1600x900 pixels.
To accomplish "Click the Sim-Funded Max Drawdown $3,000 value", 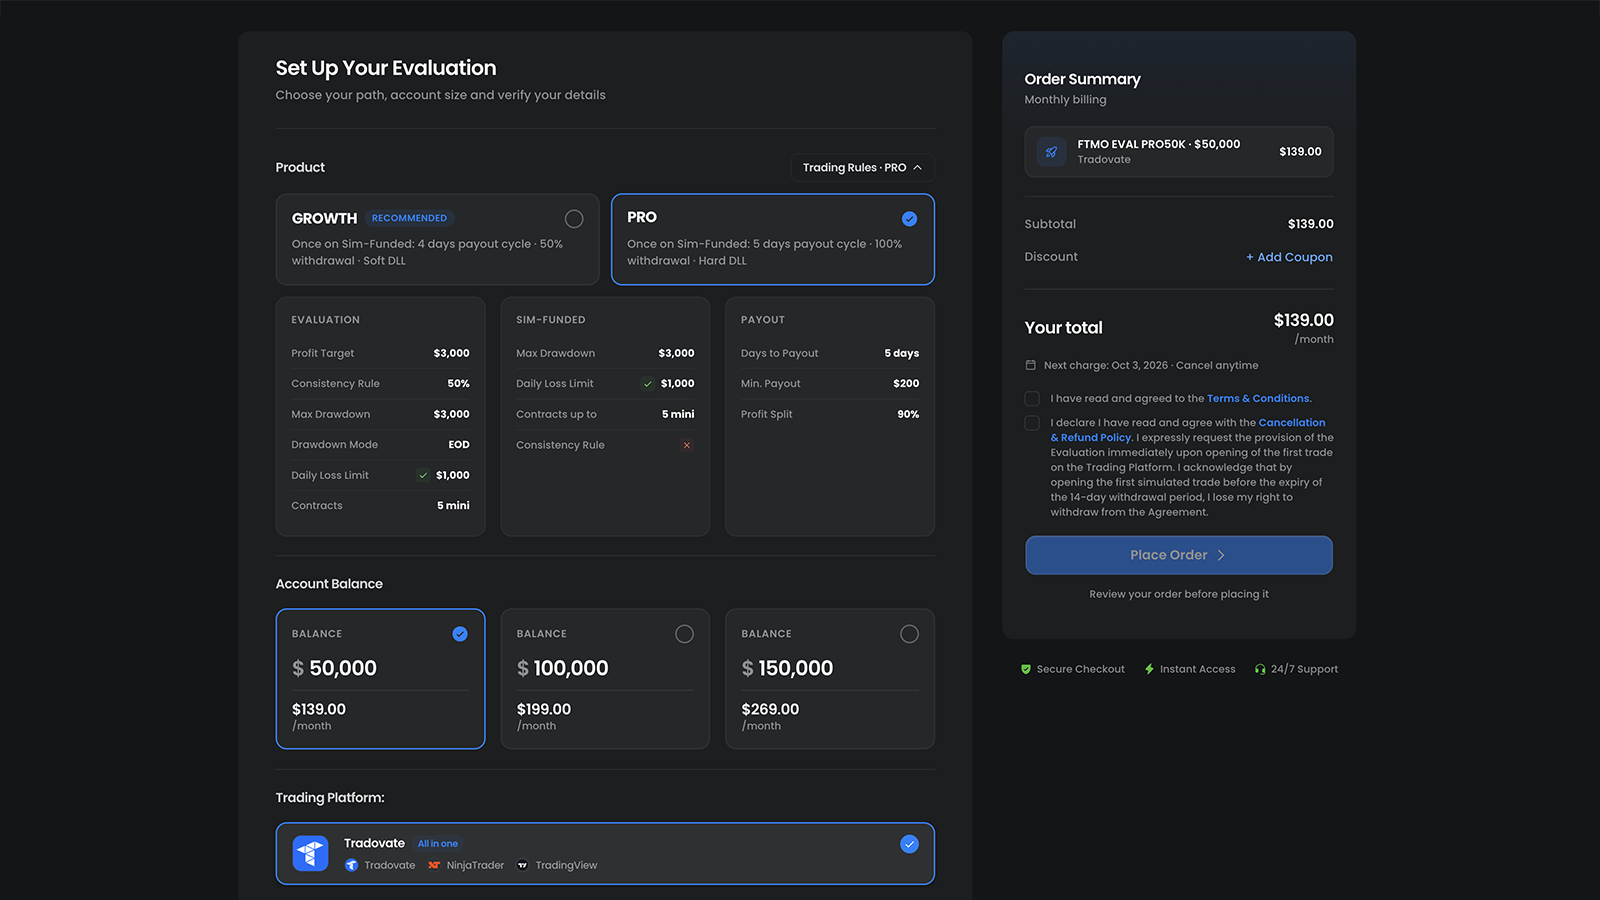I will [677, 353].
